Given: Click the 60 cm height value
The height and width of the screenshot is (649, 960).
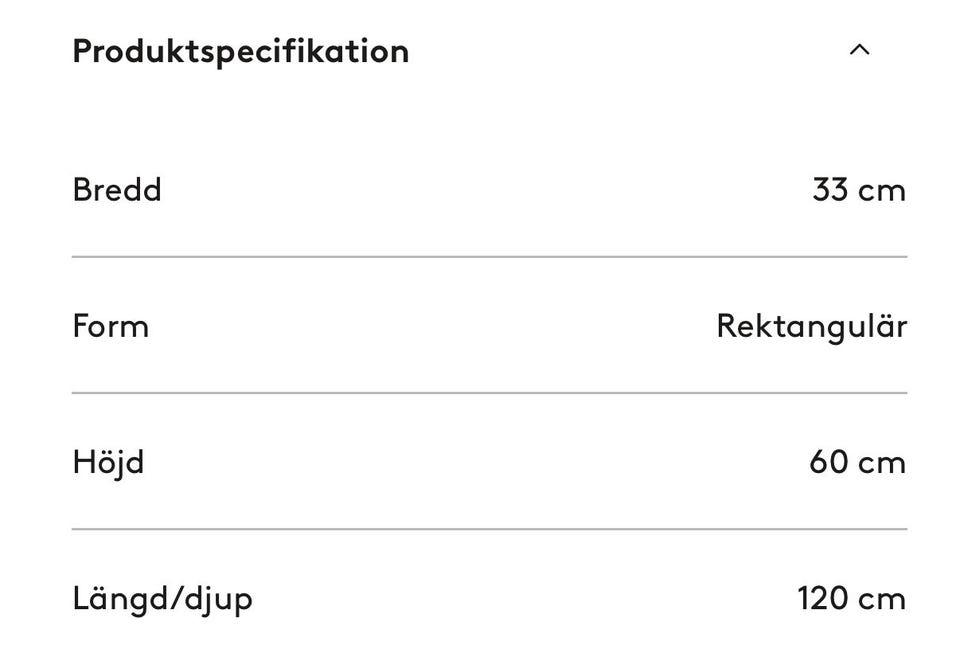Looking at the screenshot, I should pyautogui.click(x=857, y=462).
